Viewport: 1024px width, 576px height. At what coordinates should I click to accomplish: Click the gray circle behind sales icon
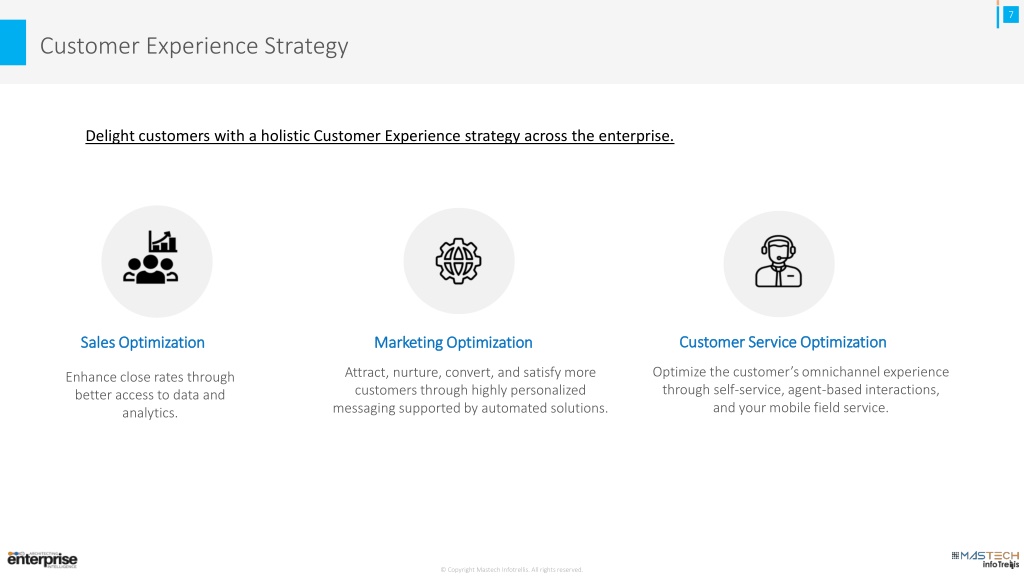[157, 261]
